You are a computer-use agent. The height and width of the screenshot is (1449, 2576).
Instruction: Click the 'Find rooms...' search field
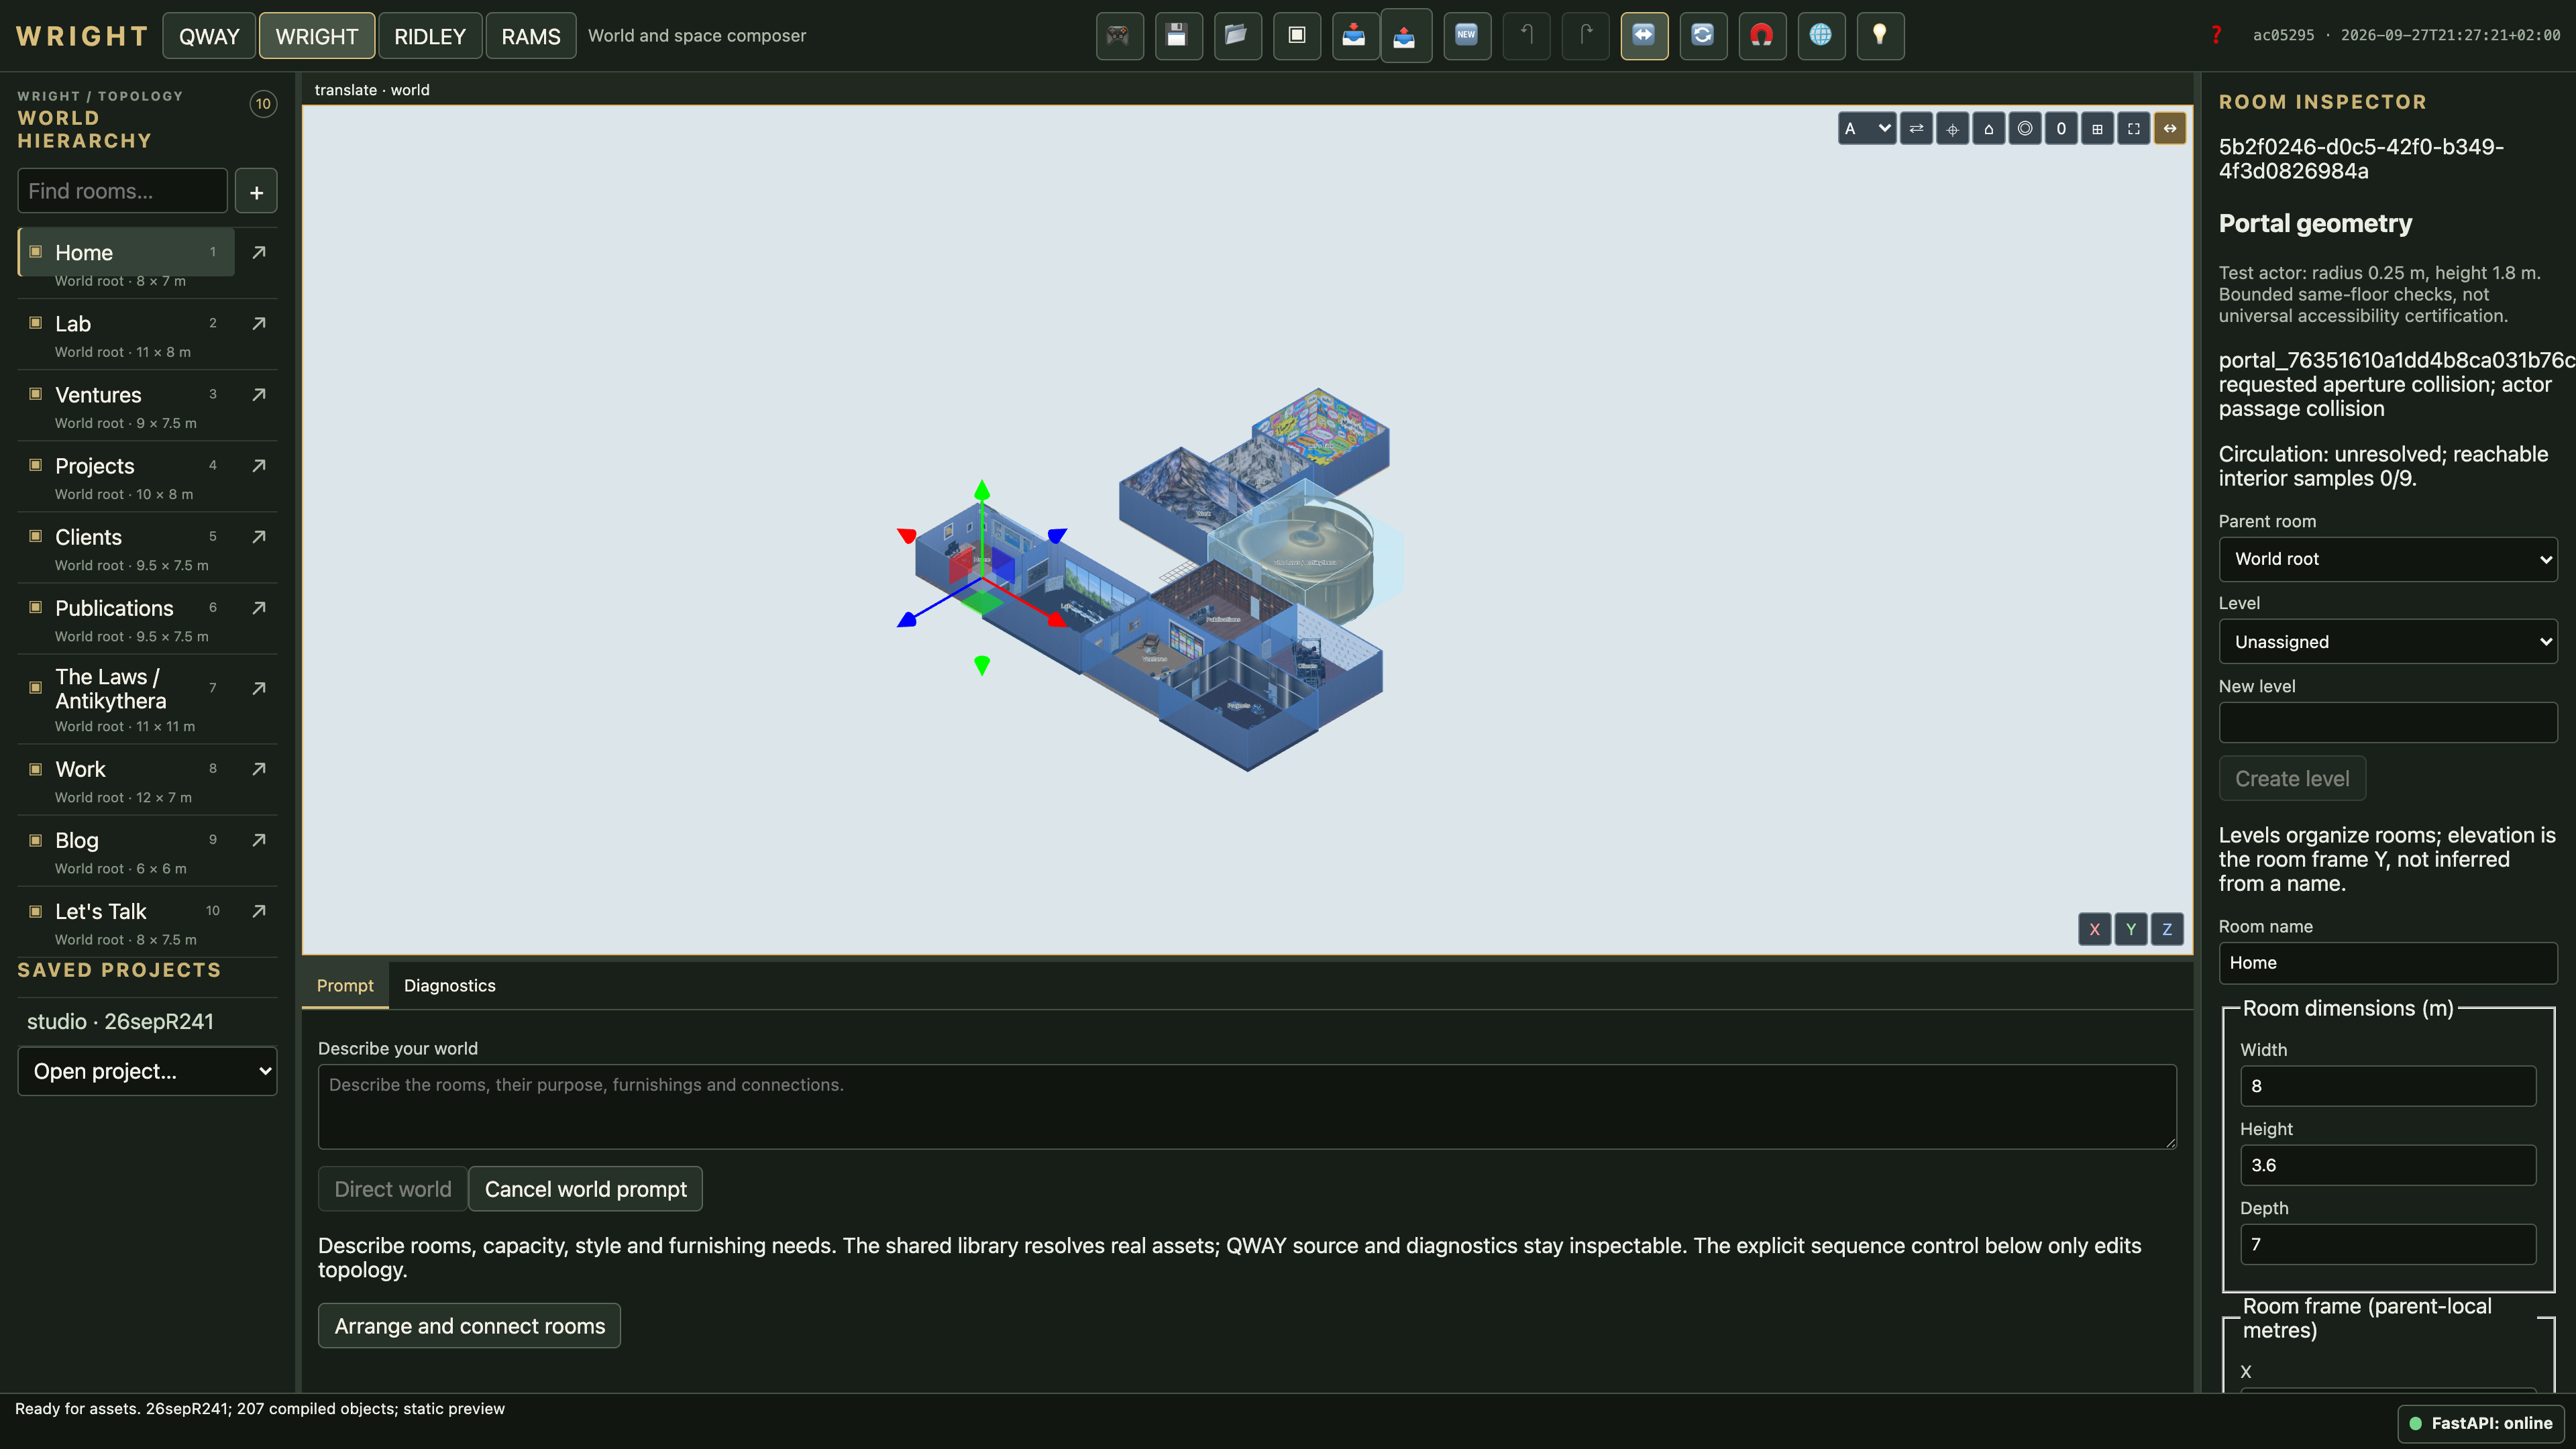123,191
